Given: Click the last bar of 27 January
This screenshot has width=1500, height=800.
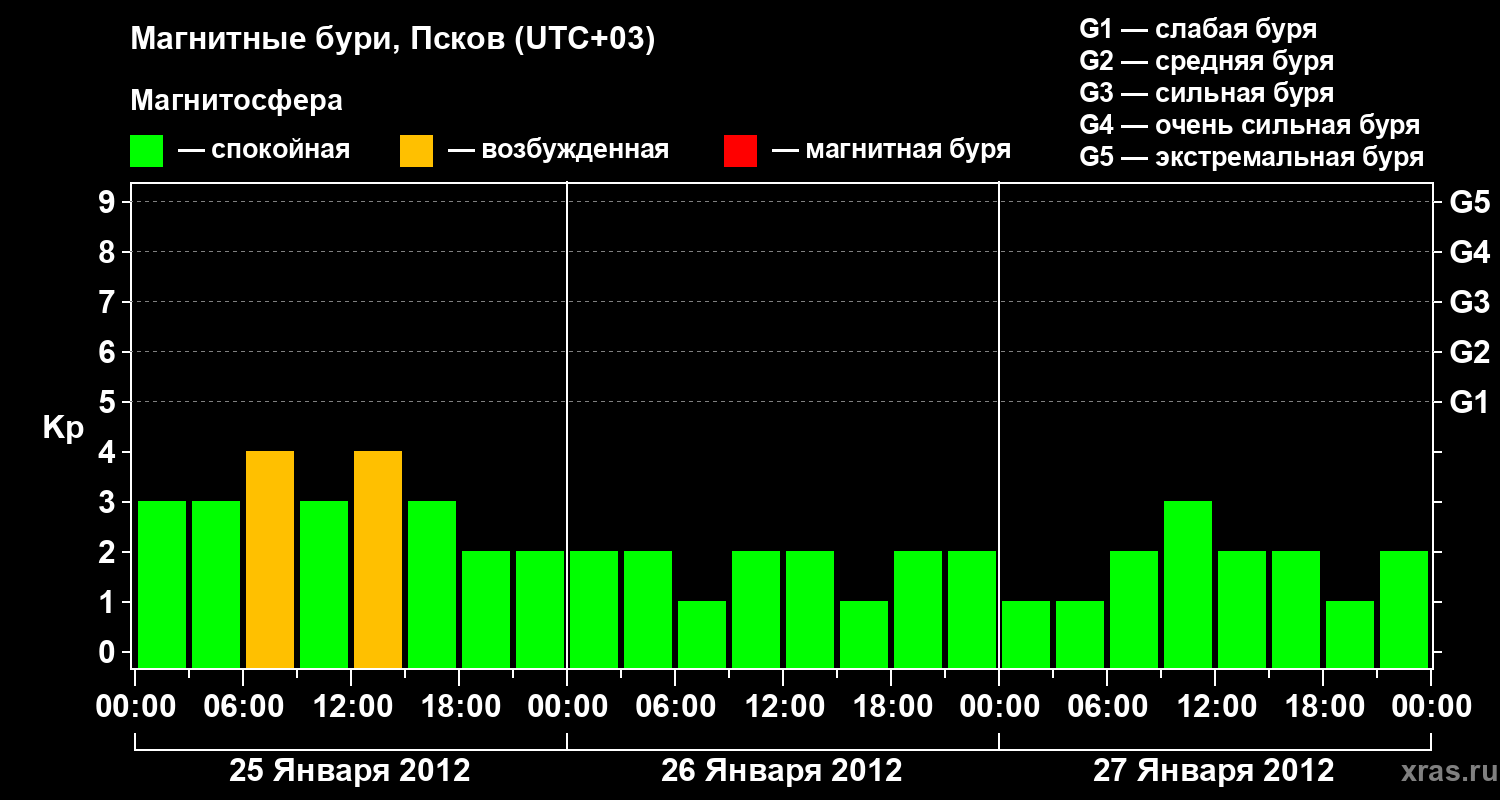Looking at the screenshot, I should click(1404, 609).
